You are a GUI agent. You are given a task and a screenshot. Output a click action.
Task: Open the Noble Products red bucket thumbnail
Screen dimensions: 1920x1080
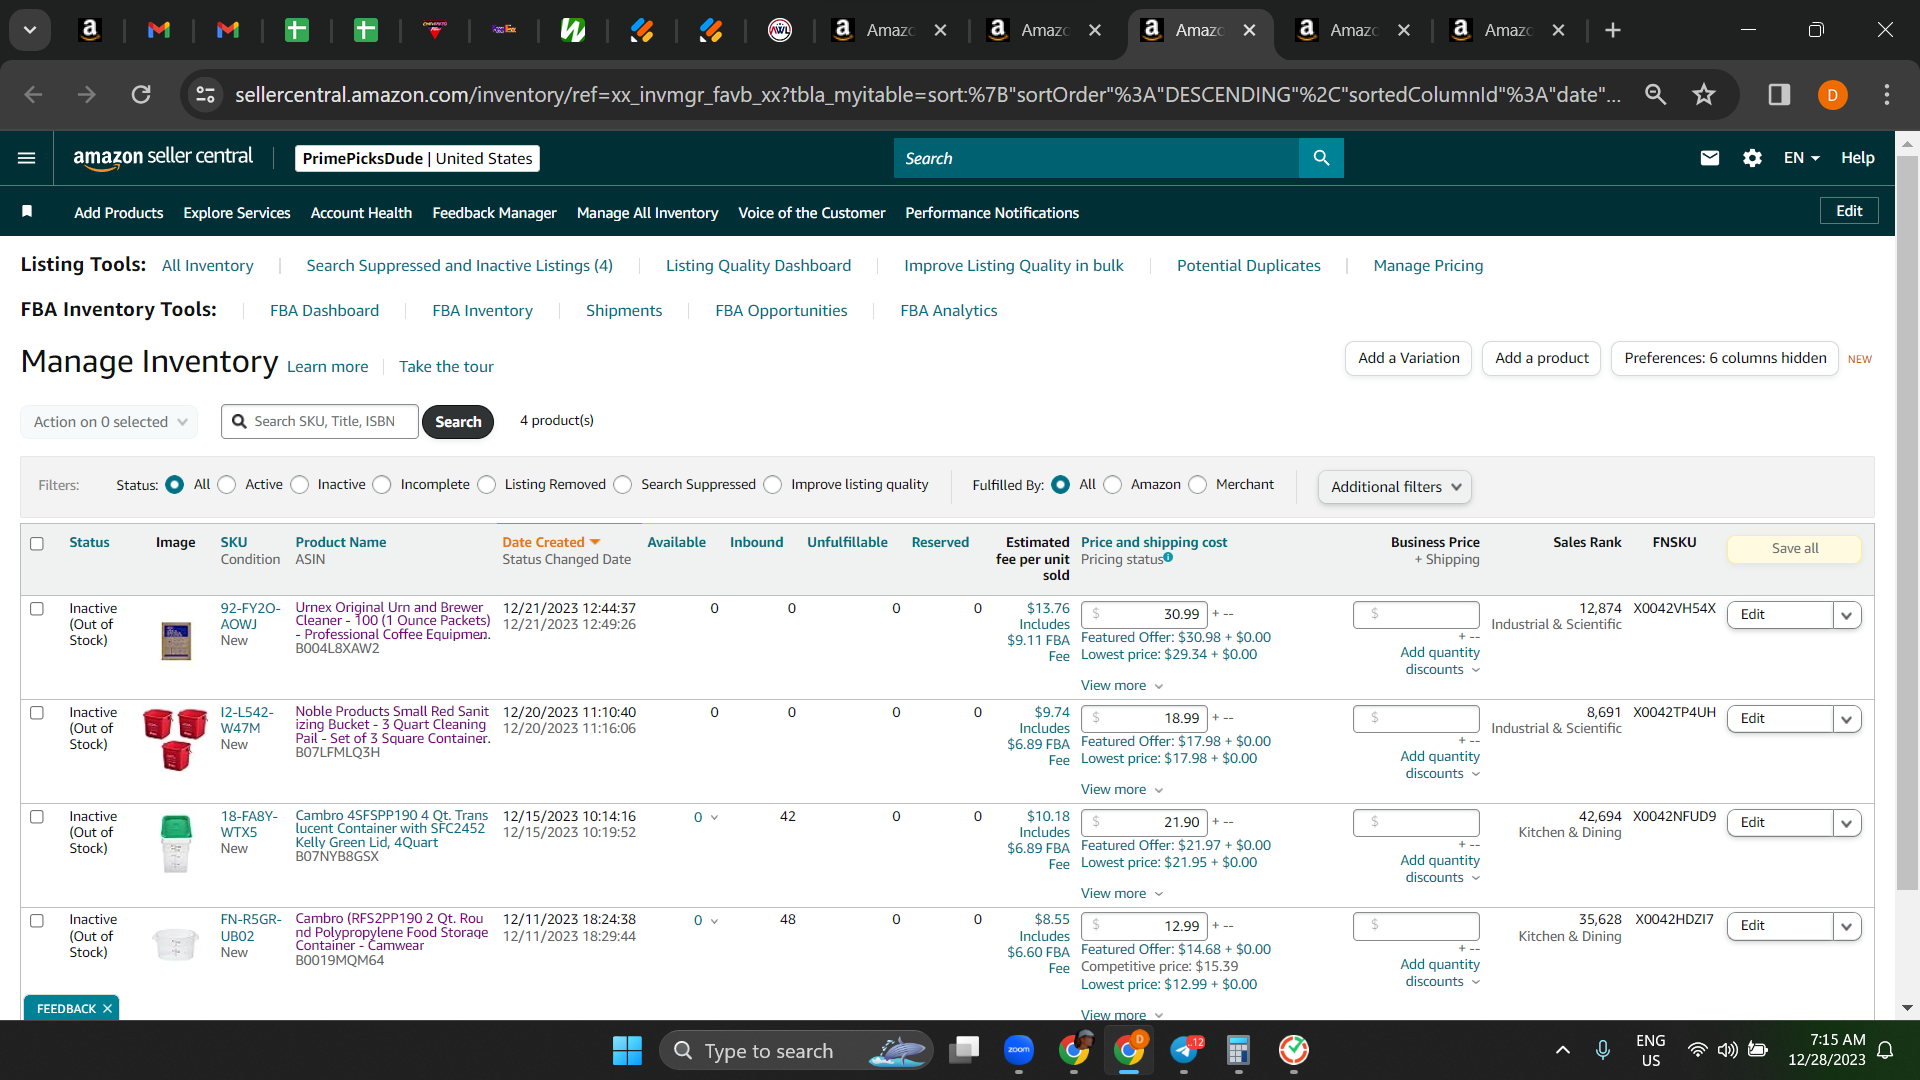pos(176,740)
